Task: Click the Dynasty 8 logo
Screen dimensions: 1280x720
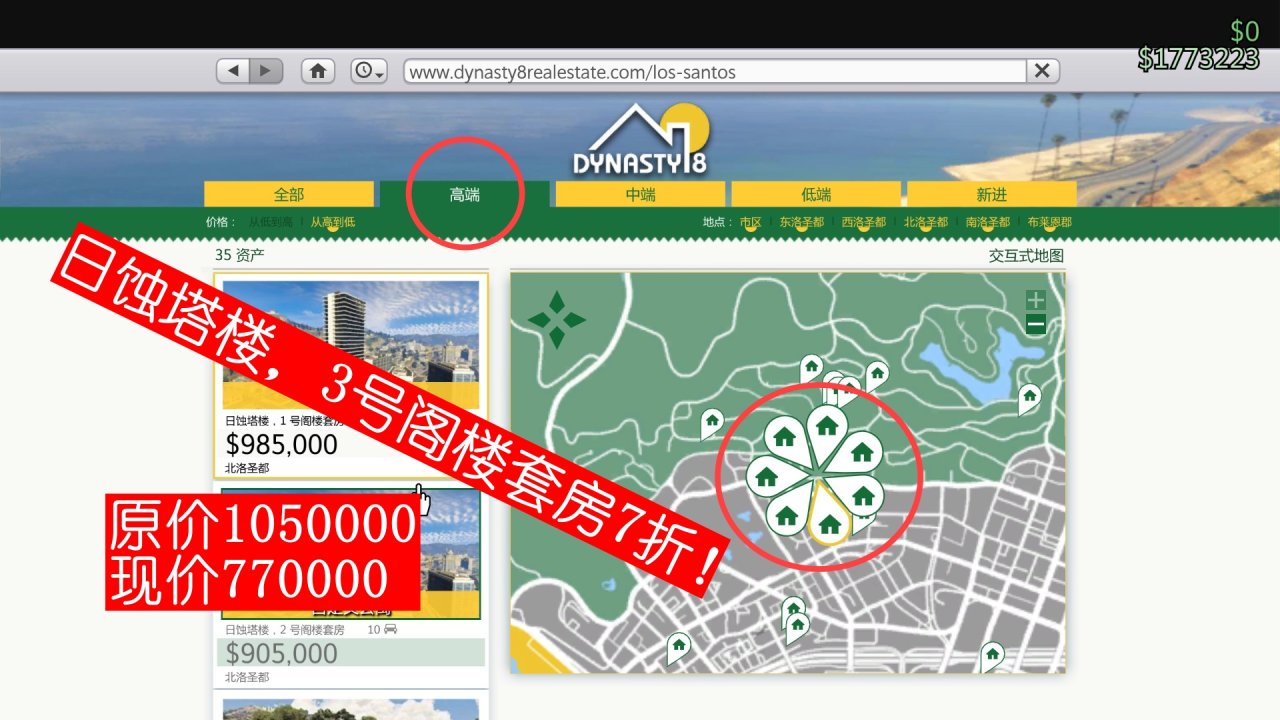Action: point(640,140)
